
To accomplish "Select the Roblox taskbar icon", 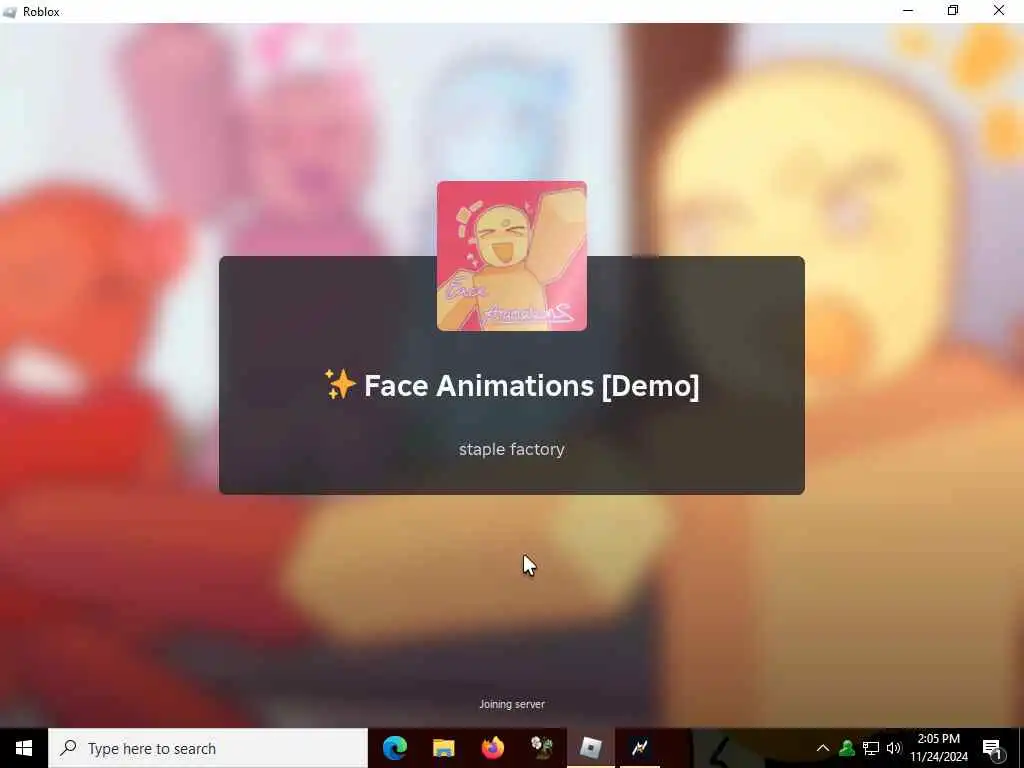I will 590,748.
